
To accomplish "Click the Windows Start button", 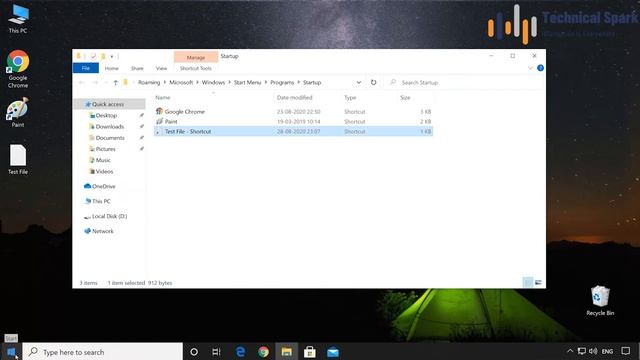I will [x=11, y=352].
